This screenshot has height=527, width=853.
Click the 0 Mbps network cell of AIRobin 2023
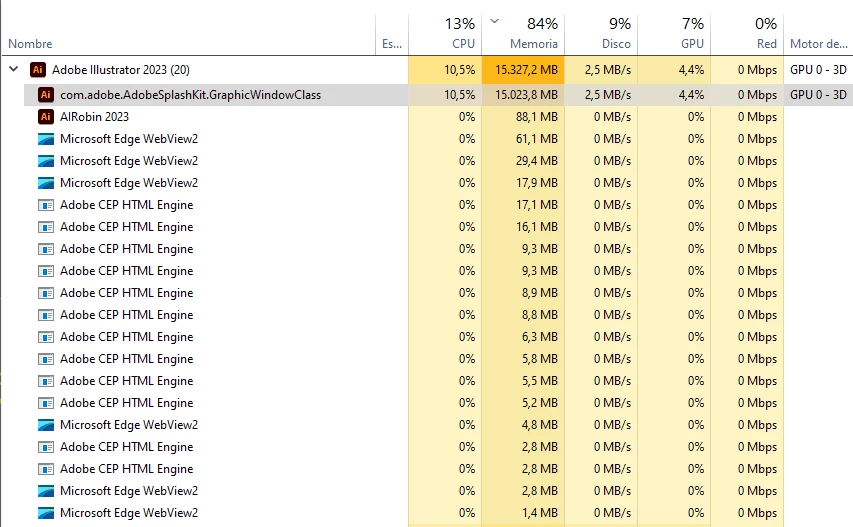point(747,116)
